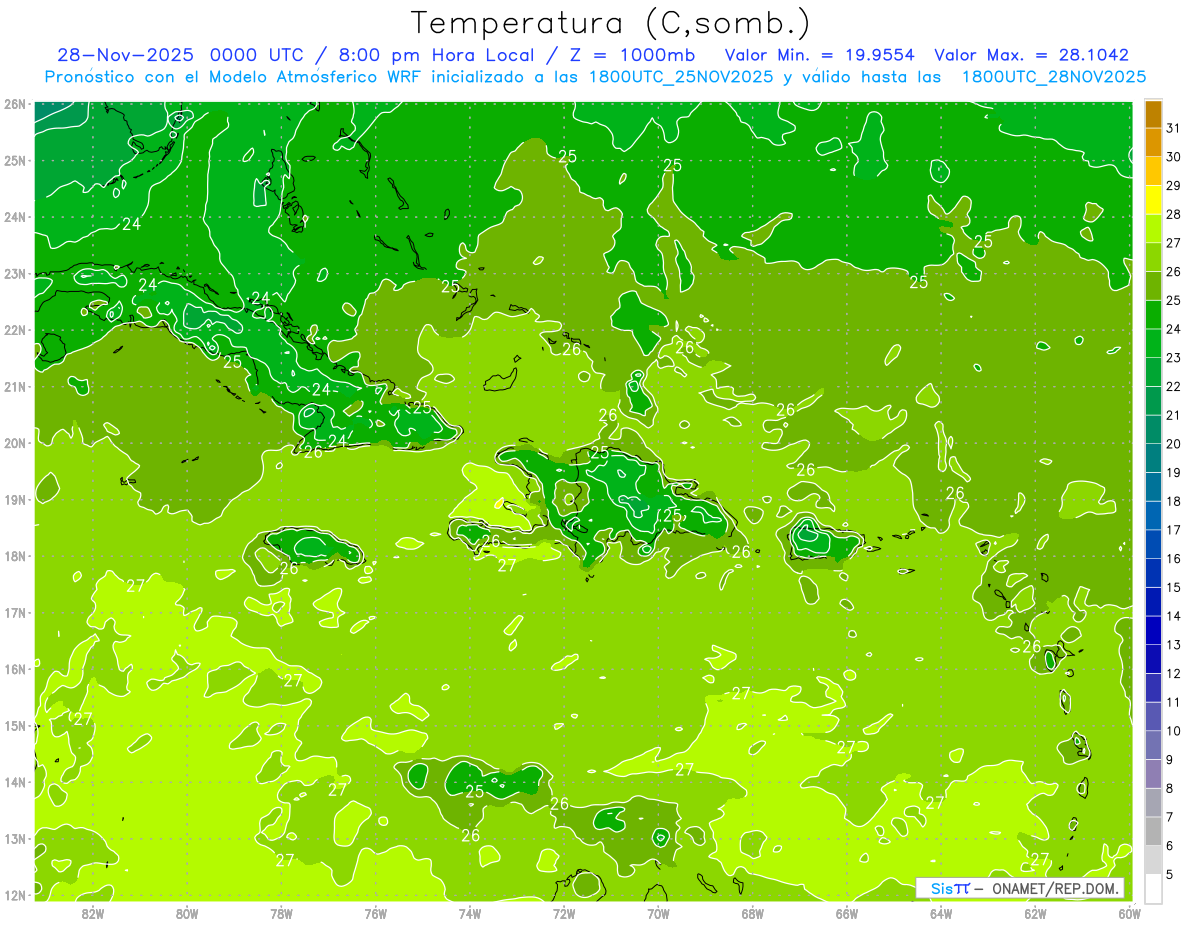This screenshot has width=1200, height=927.
Task: Click the 70W longitude axis label
Action: [x=658, y=913]
